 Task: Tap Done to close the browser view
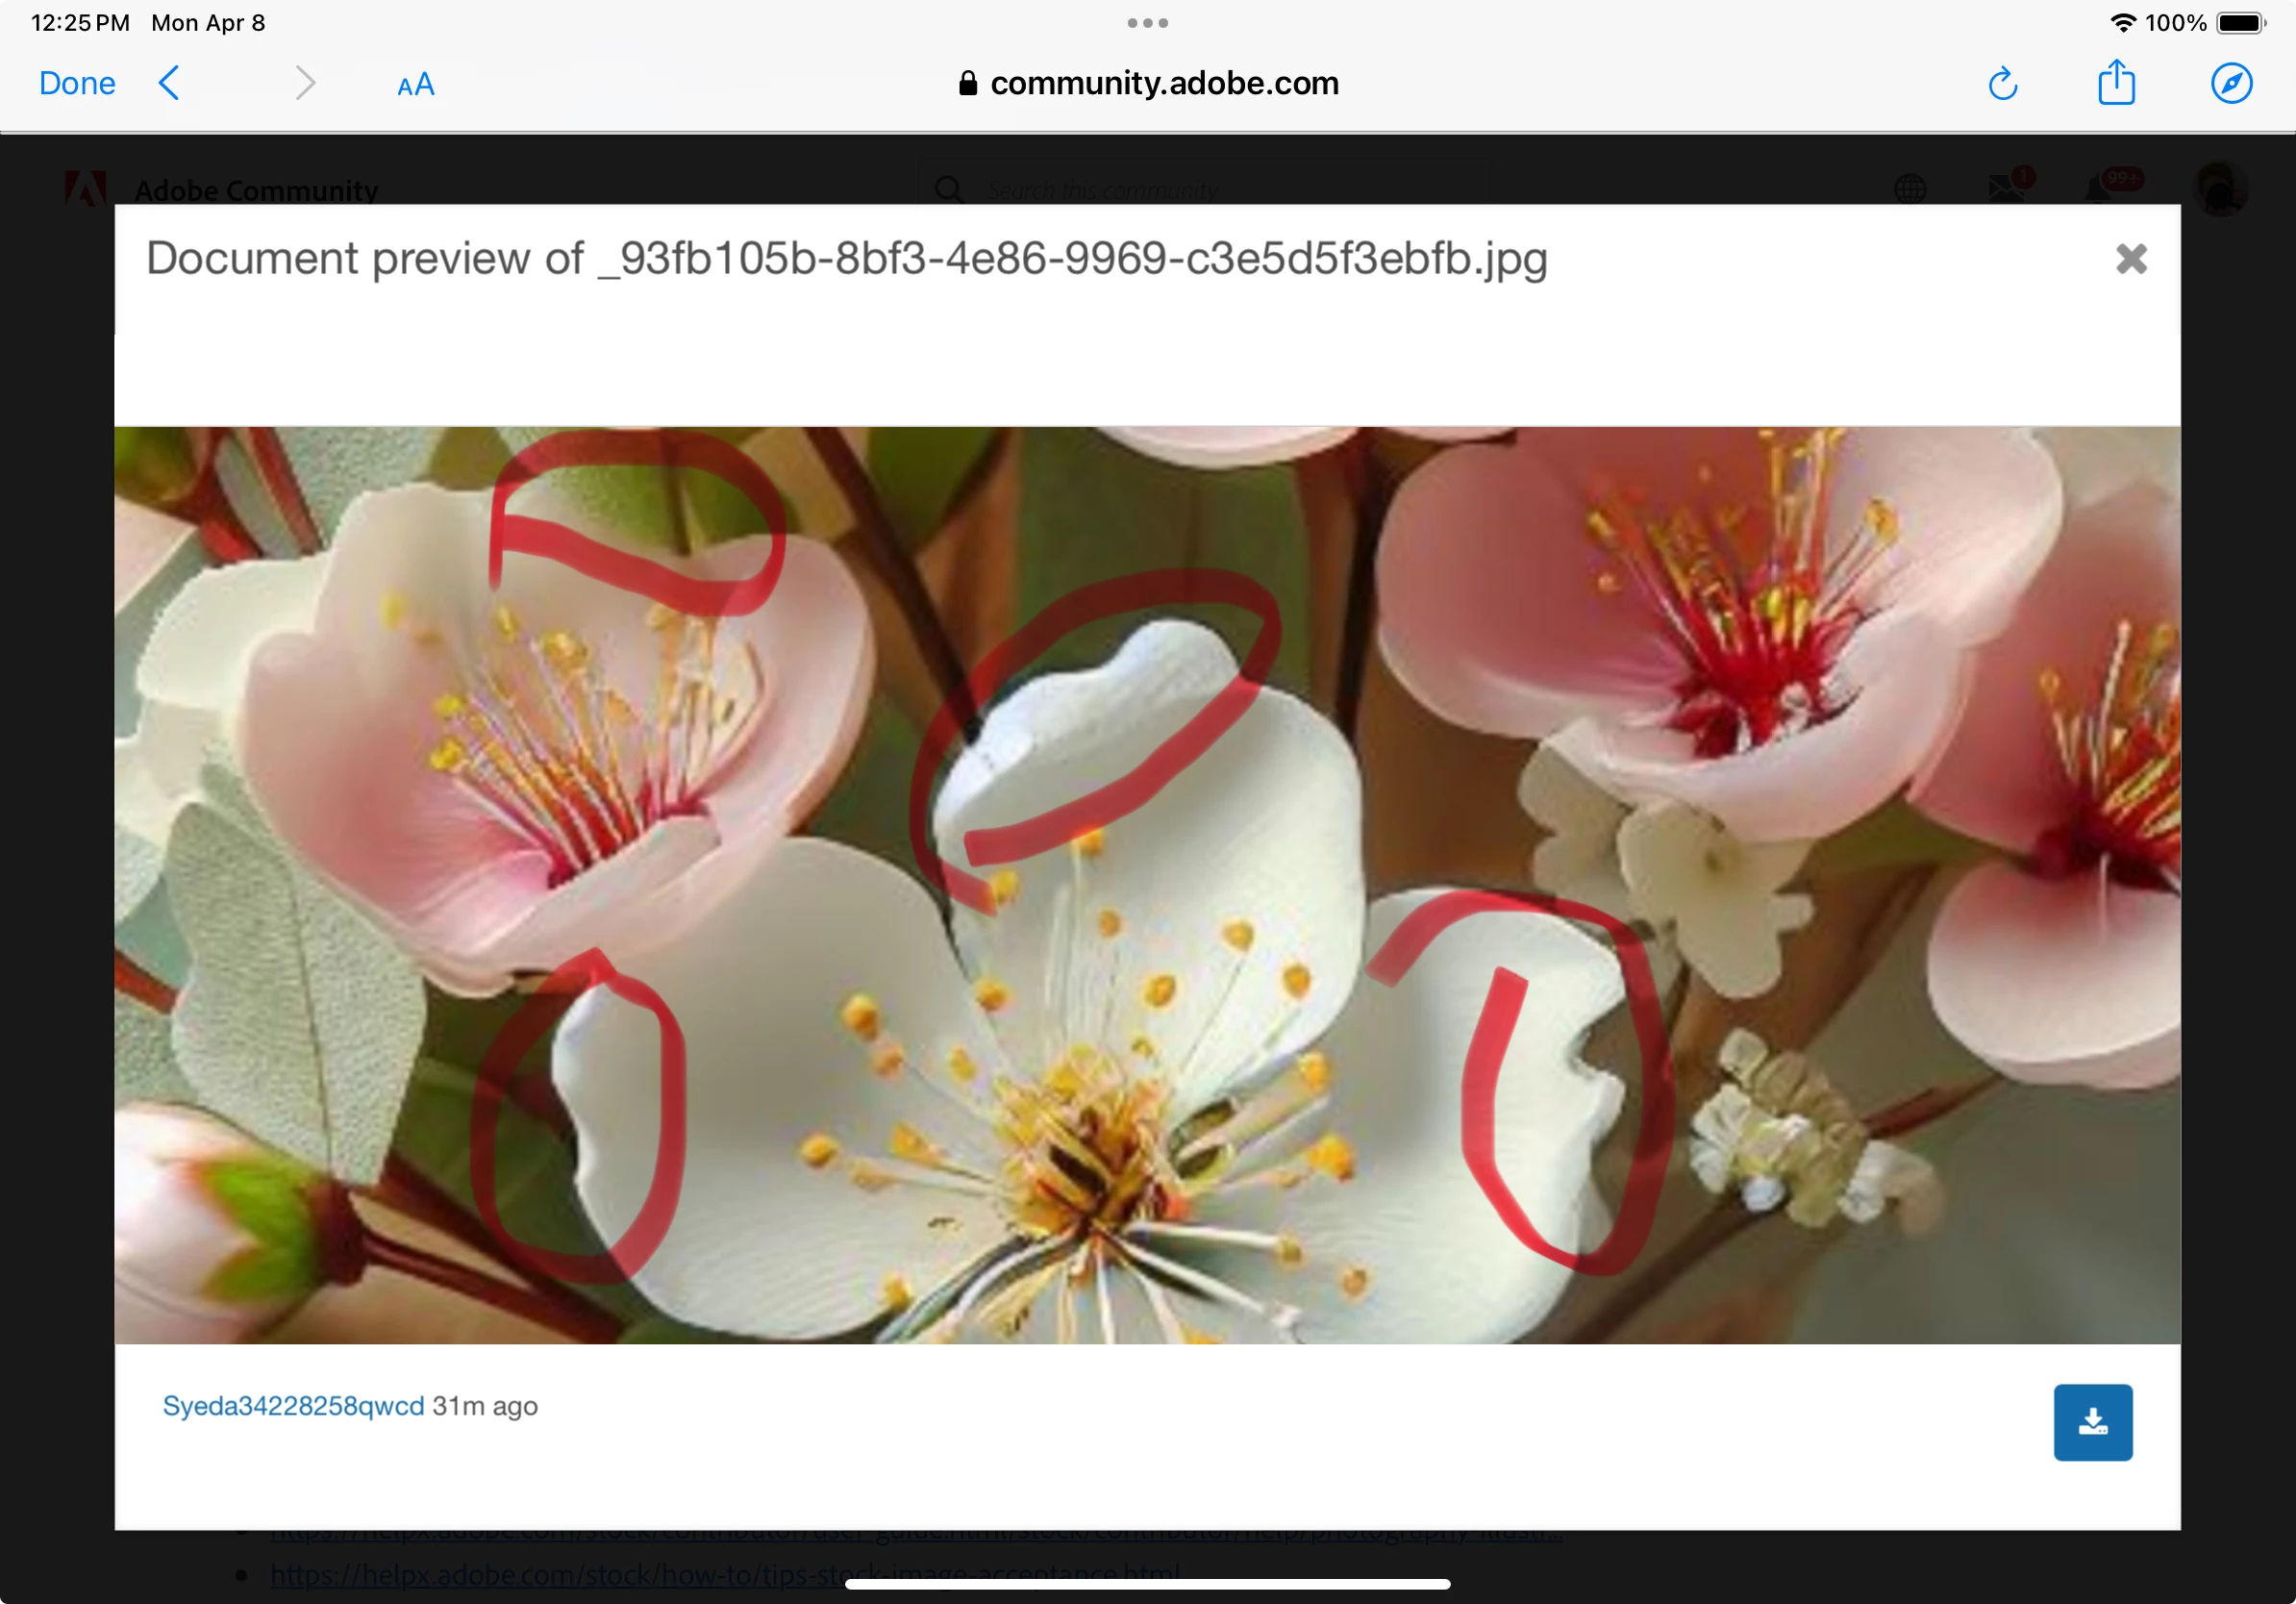(77, 83)
